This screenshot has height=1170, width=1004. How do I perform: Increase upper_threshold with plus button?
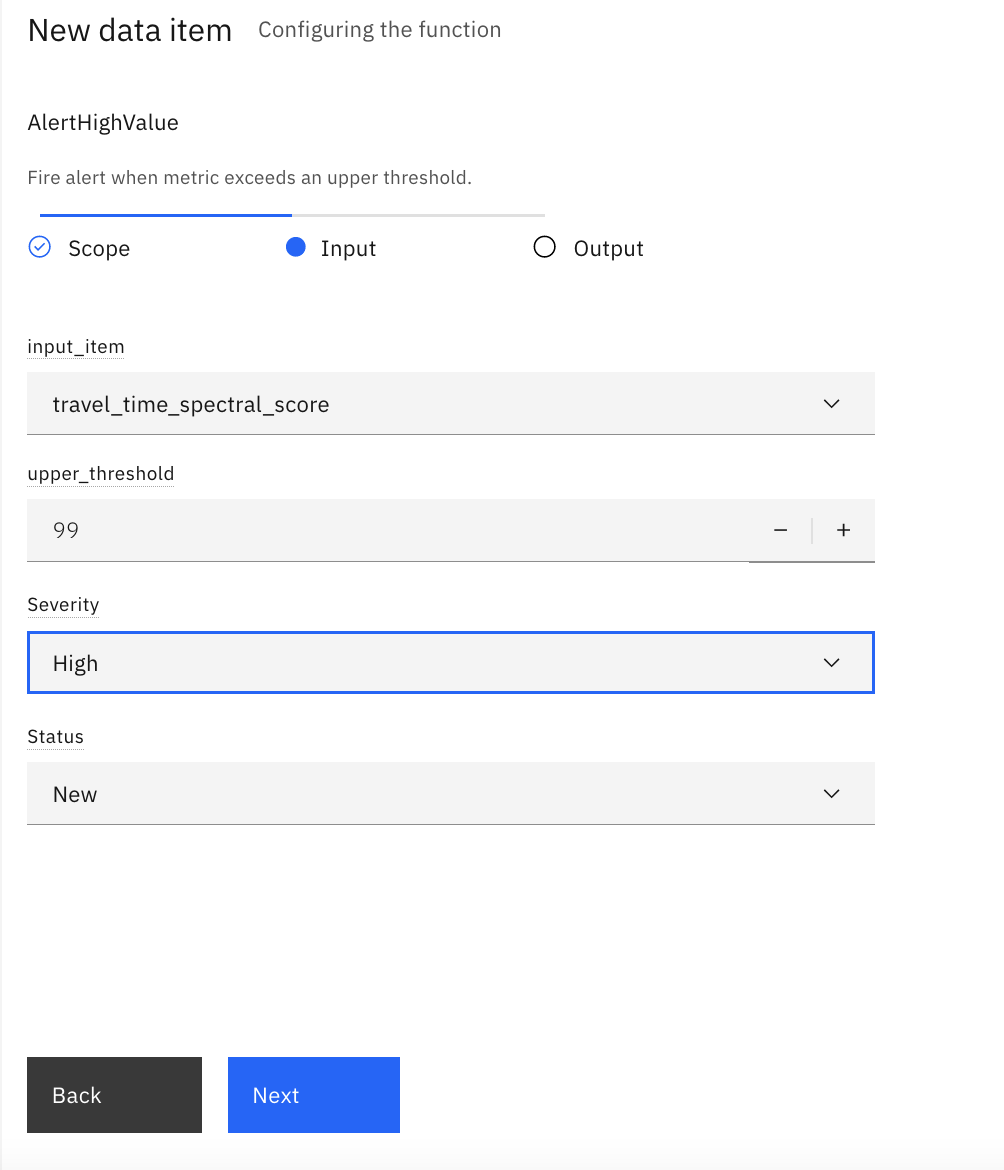coord(844,531)
